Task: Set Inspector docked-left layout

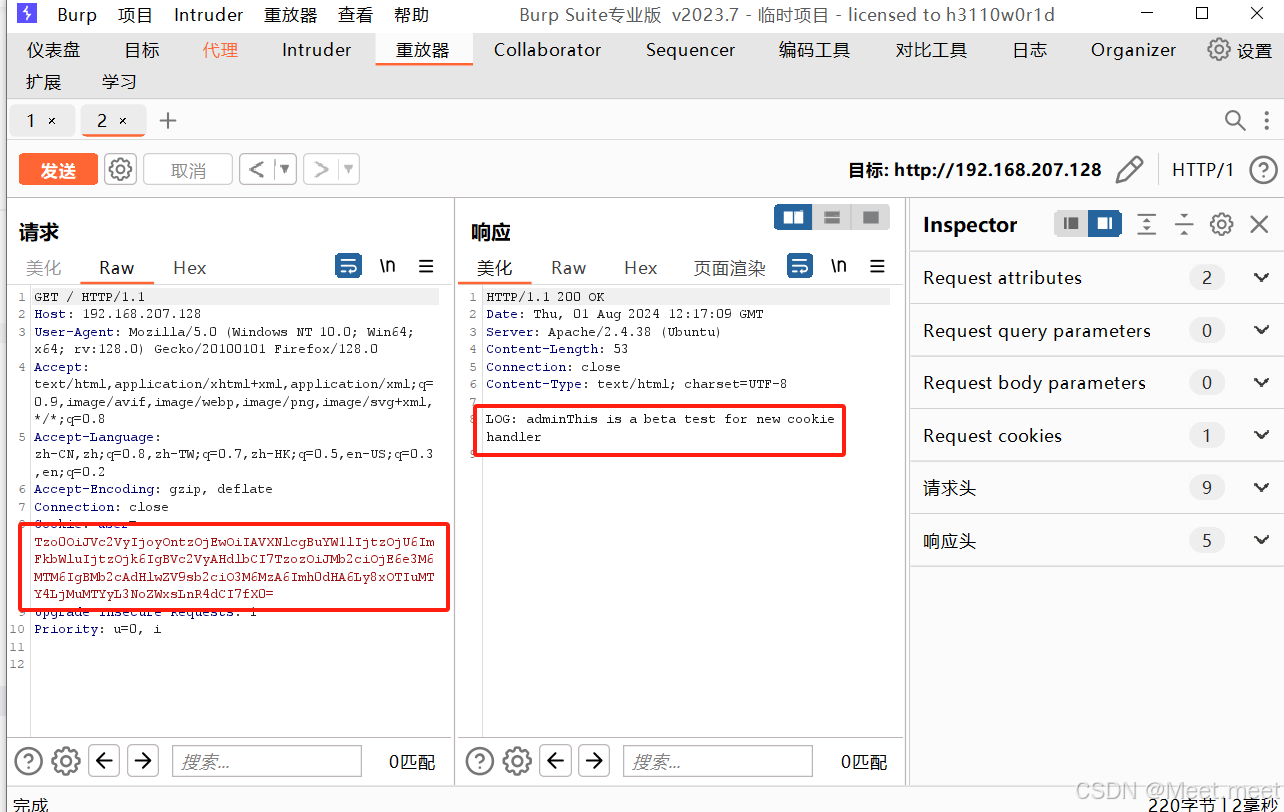Action: point(1071,224)
